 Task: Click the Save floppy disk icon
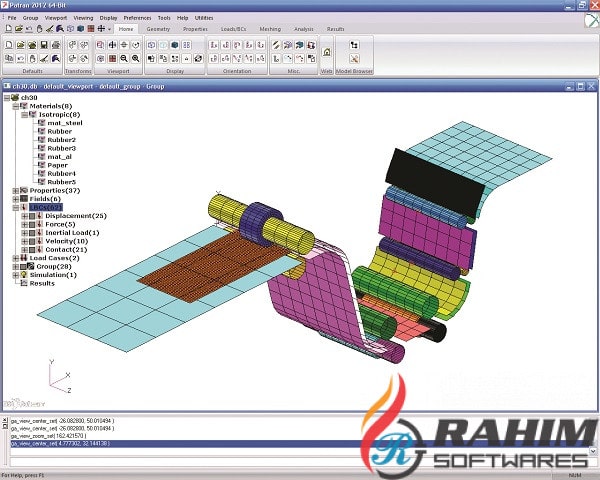pyautogui.click(x=44, y=45)
